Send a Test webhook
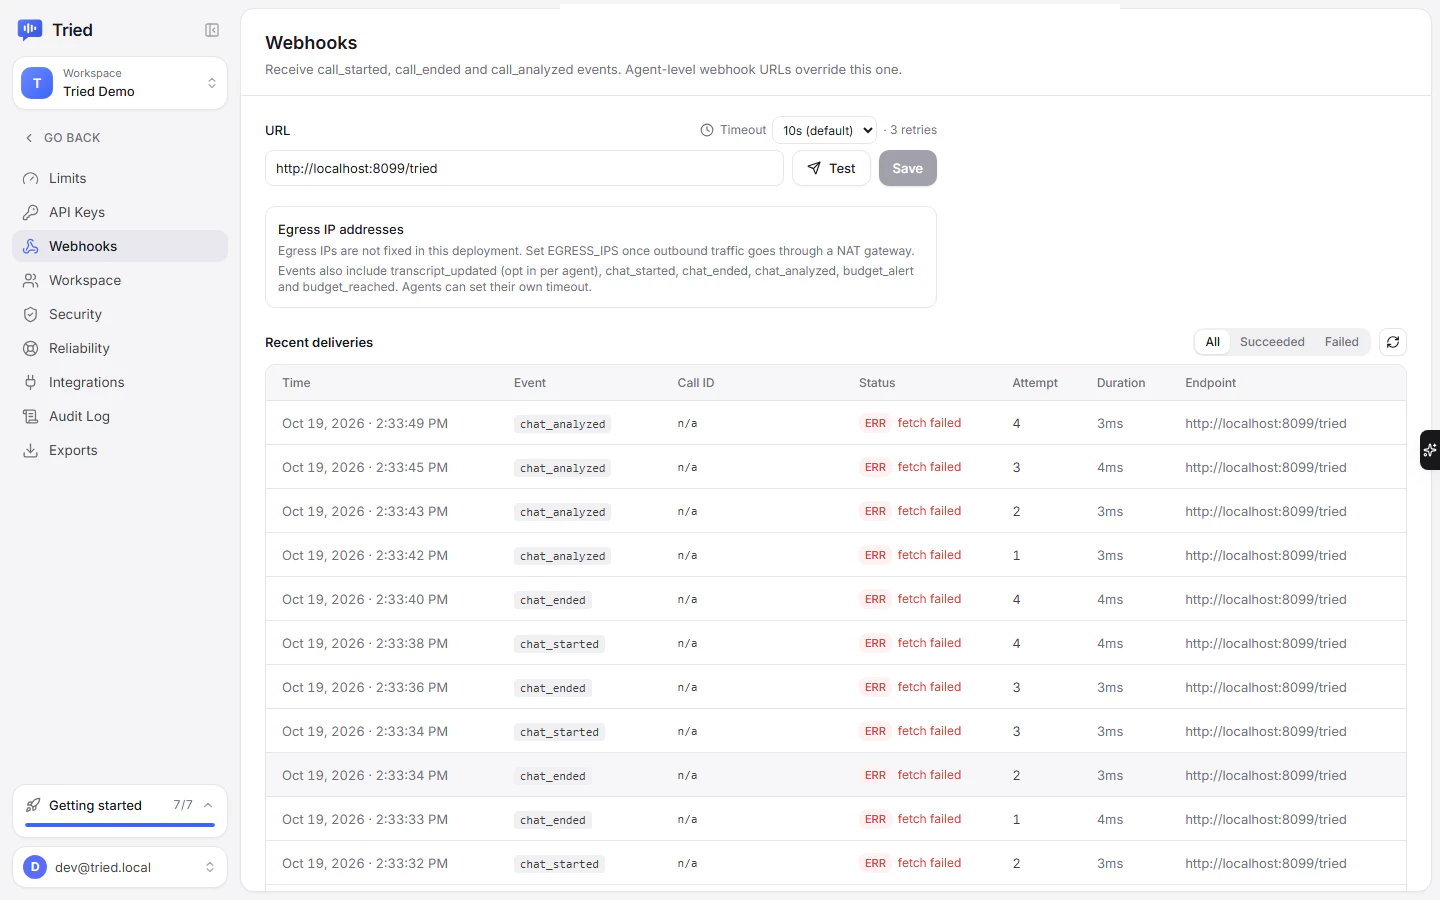Screen dimensions: 1440x900 [831, 168]
